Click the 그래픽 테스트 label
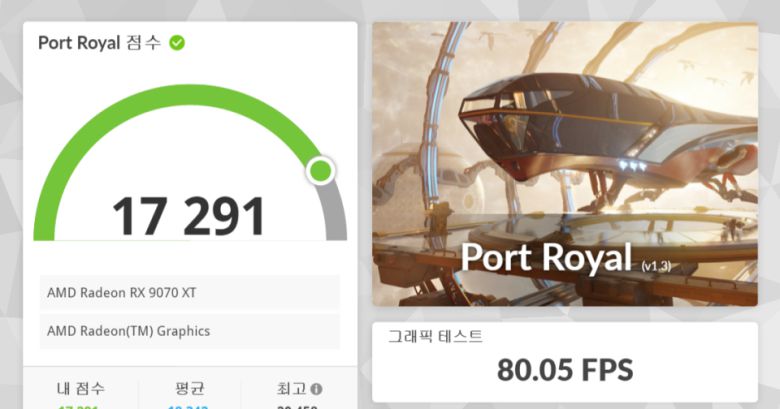The height and width of the screenshot is (409, 780). [435, 336]
